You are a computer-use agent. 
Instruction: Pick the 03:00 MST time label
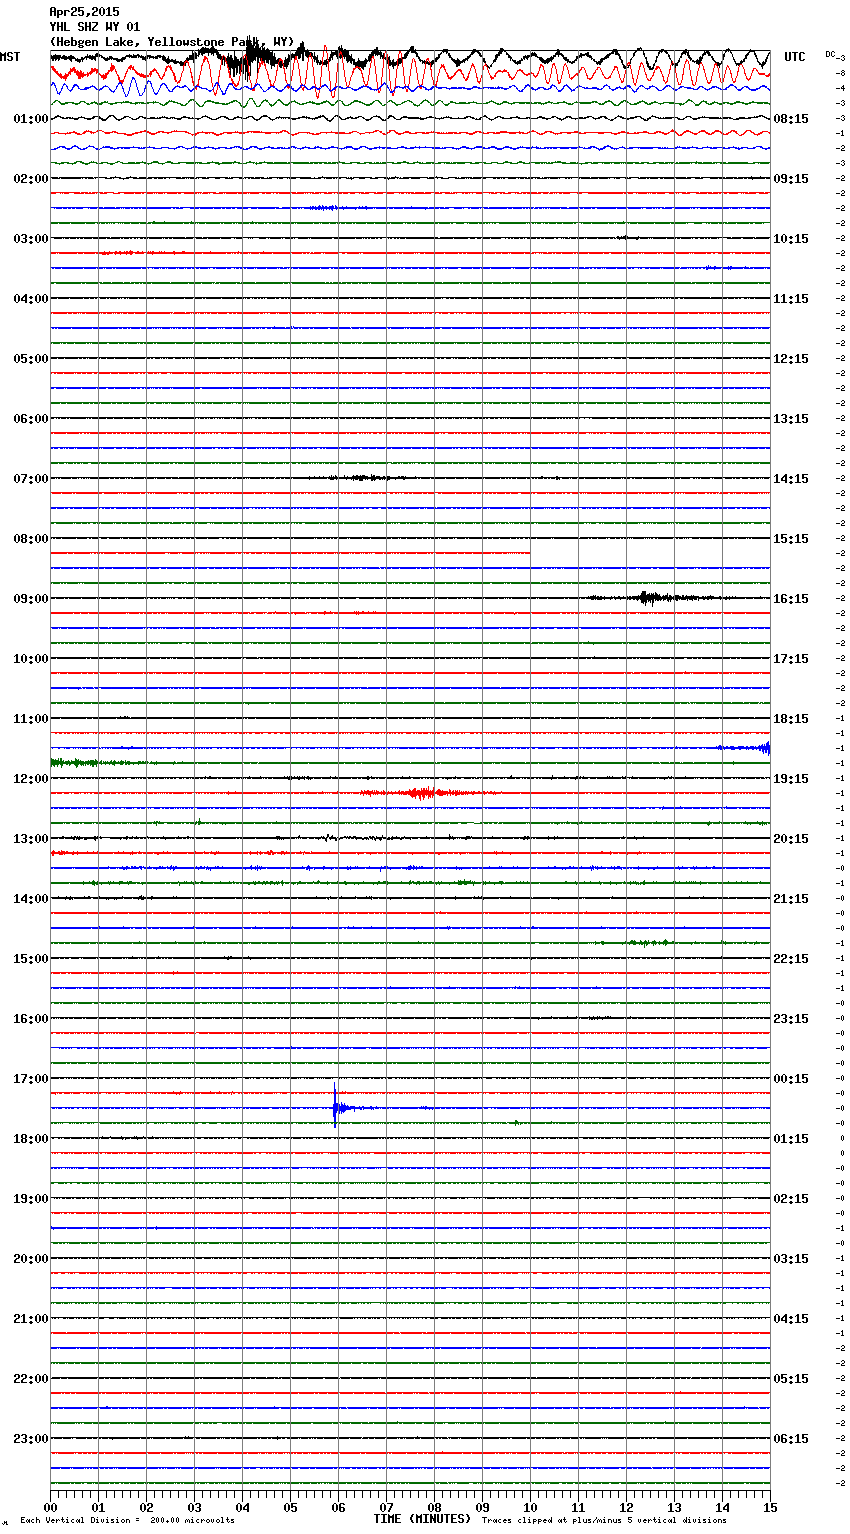click(x=31, y=239)
